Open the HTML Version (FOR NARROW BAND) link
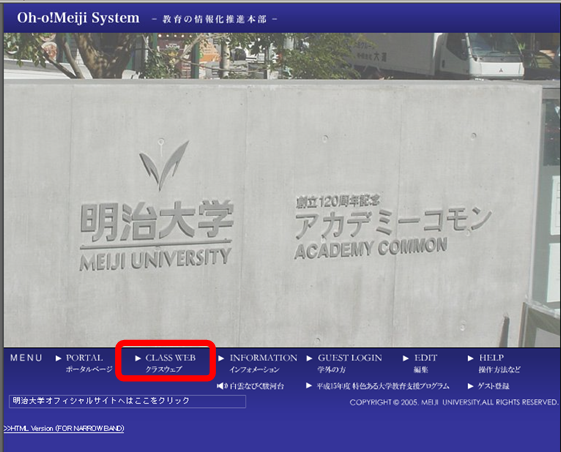Screen dimensions: 561x452 click(x=64, y=428)
